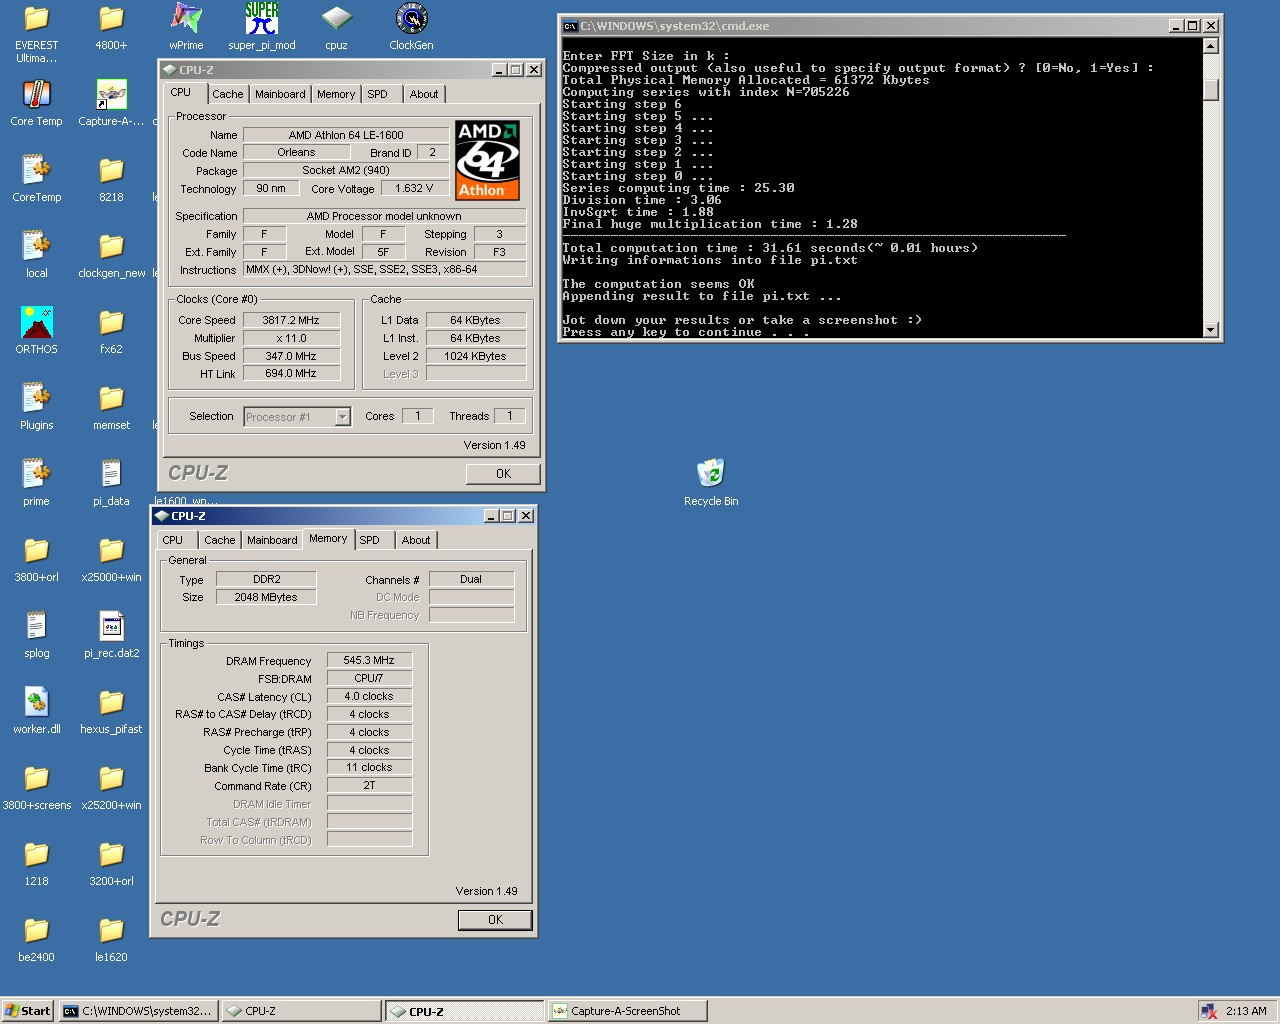Switch to SPD tab in upper CPU-Z
This screenshot has width=1280, height=1024.
click(377, 94)
